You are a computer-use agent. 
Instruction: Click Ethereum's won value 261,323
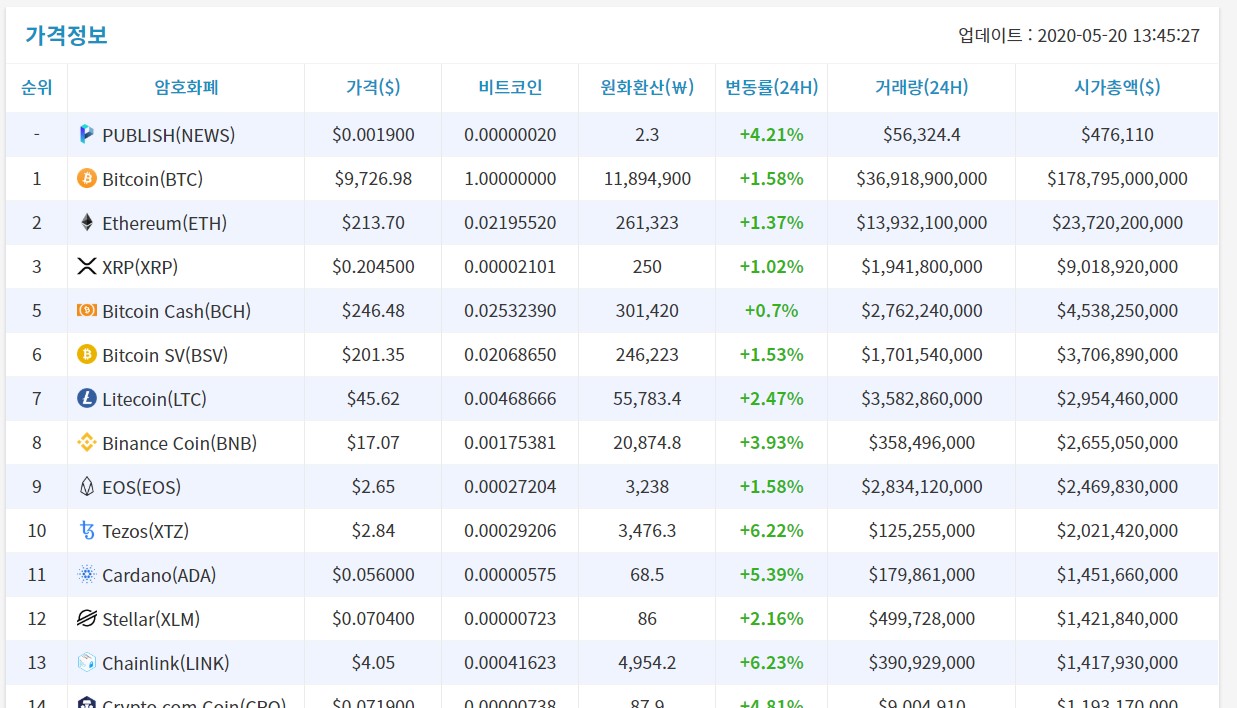(x=647, y=223)
